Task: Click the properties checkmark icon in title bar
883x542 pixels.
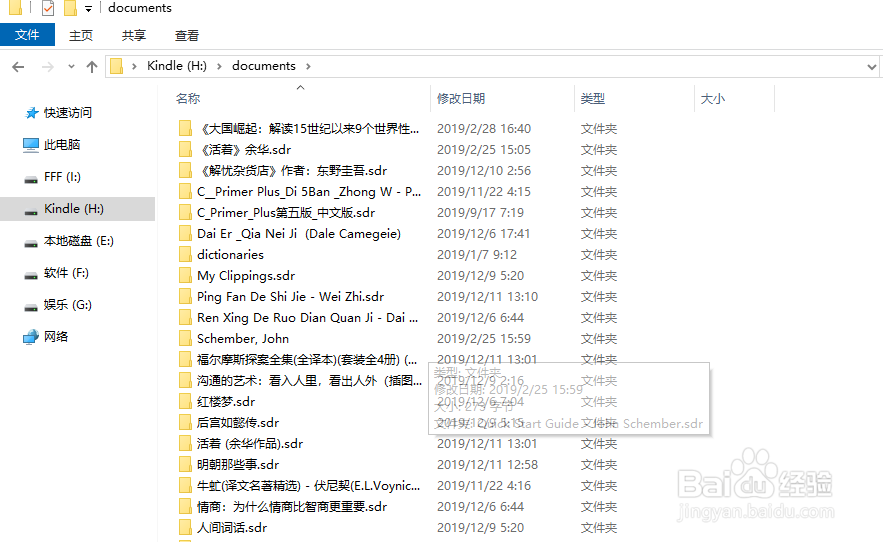Action: coord(48,8)
